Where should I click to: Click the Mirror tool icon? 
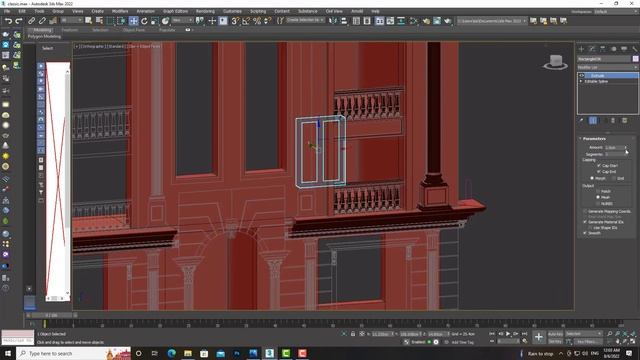[333, 21]
